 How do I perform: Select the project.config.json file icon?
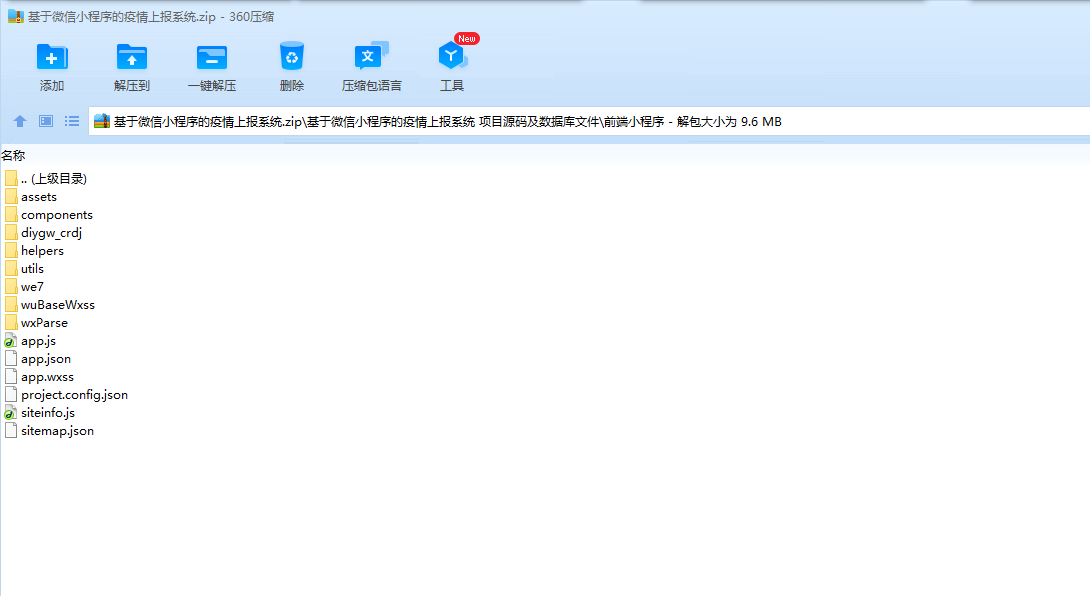pyautogui.click(x=10, y=394)
